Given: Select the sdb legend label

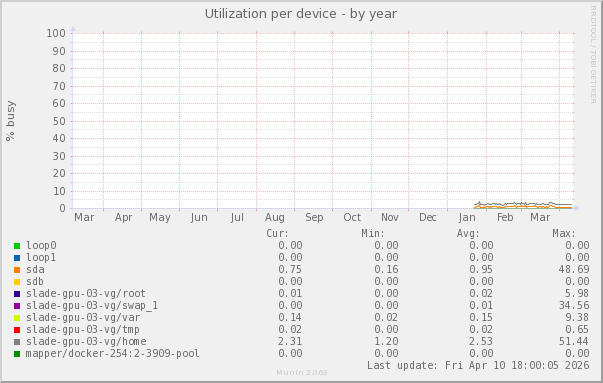Looking at the screenshot, I should (x=35, y=281).
